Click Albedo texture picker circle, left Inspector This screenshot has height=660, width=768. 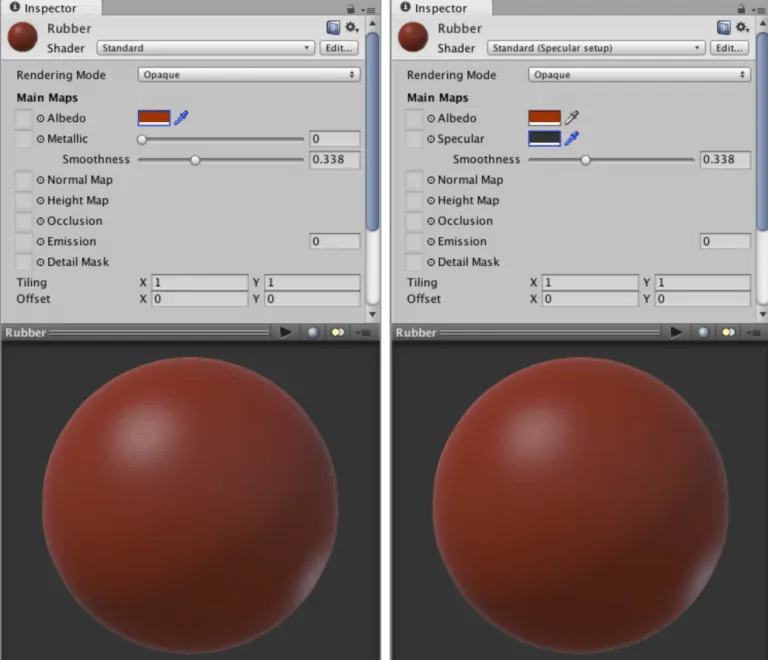pyautogui.click(x=40, y=118)
